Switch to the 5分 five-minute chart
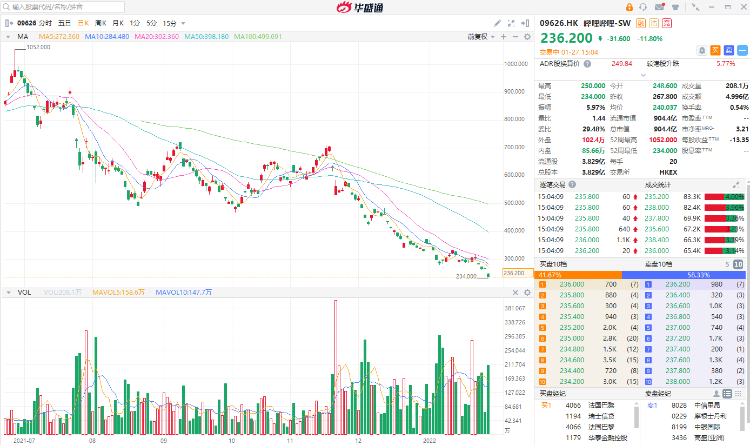 coord(151,23)
